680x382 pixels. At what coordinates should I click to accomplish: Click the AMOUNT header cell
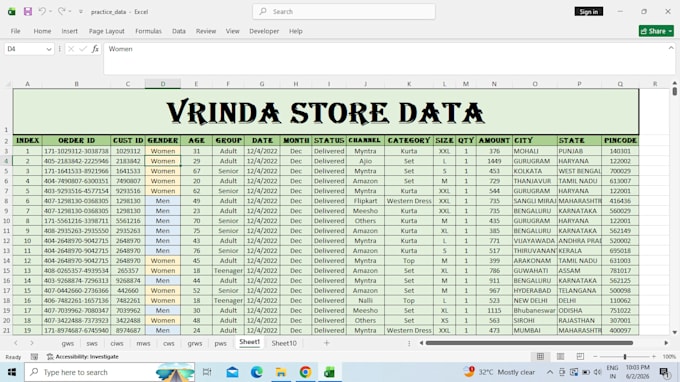(494, 140)
